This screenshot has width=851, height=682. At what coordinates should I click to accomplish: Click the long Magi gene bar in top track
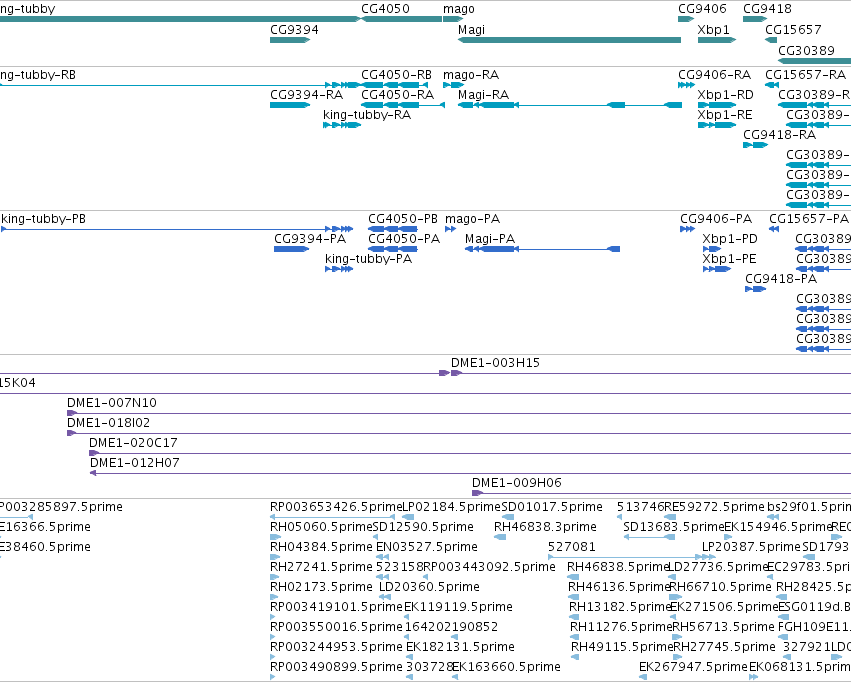[x=570, y=40]
